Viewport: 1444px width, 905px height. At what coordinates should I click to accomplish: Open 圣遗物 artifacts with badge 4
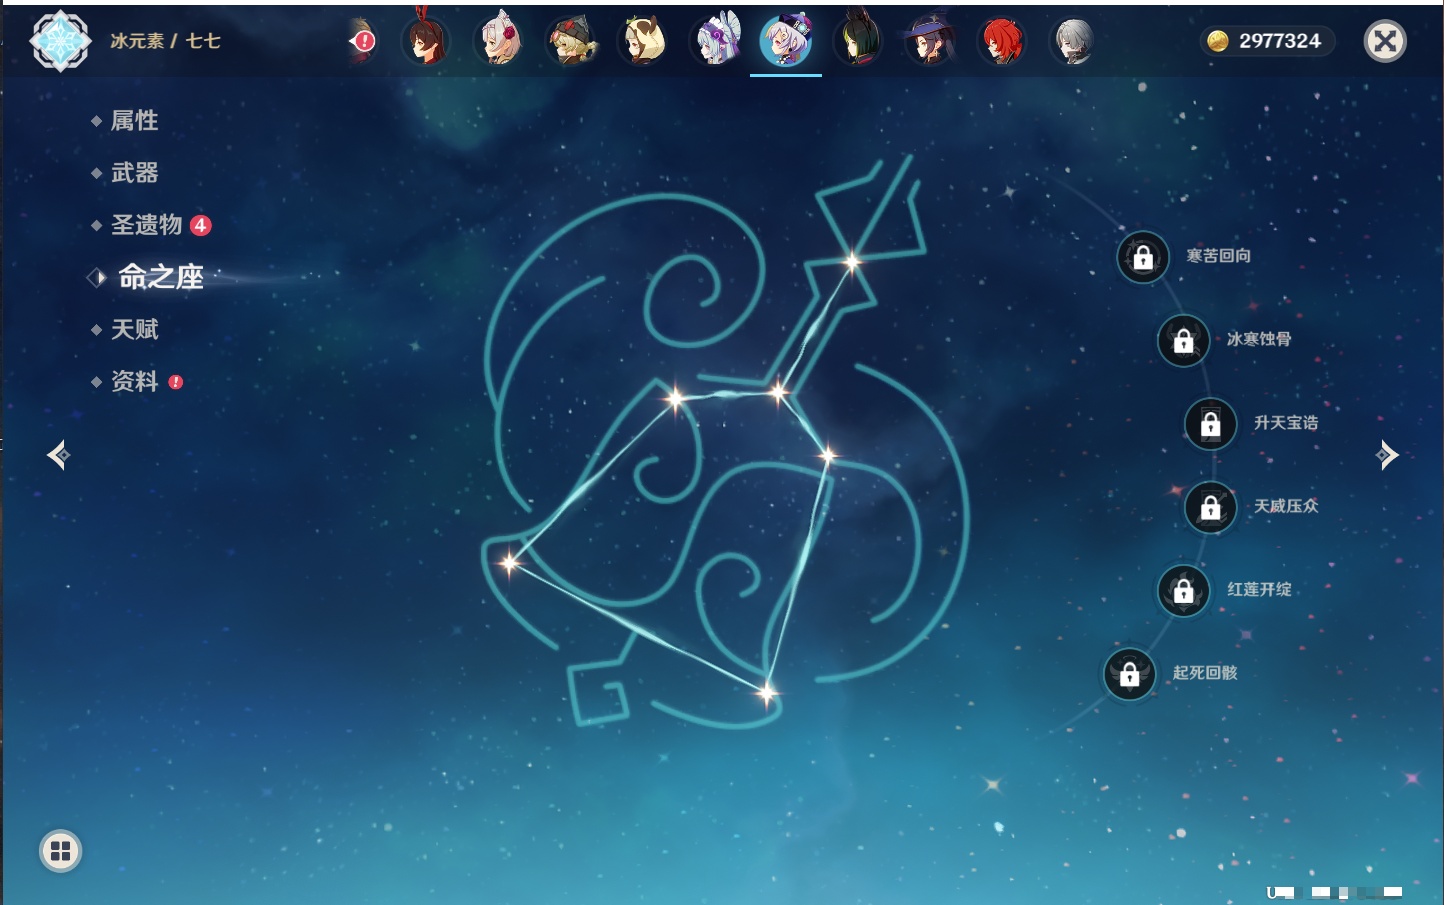(147, 225)
